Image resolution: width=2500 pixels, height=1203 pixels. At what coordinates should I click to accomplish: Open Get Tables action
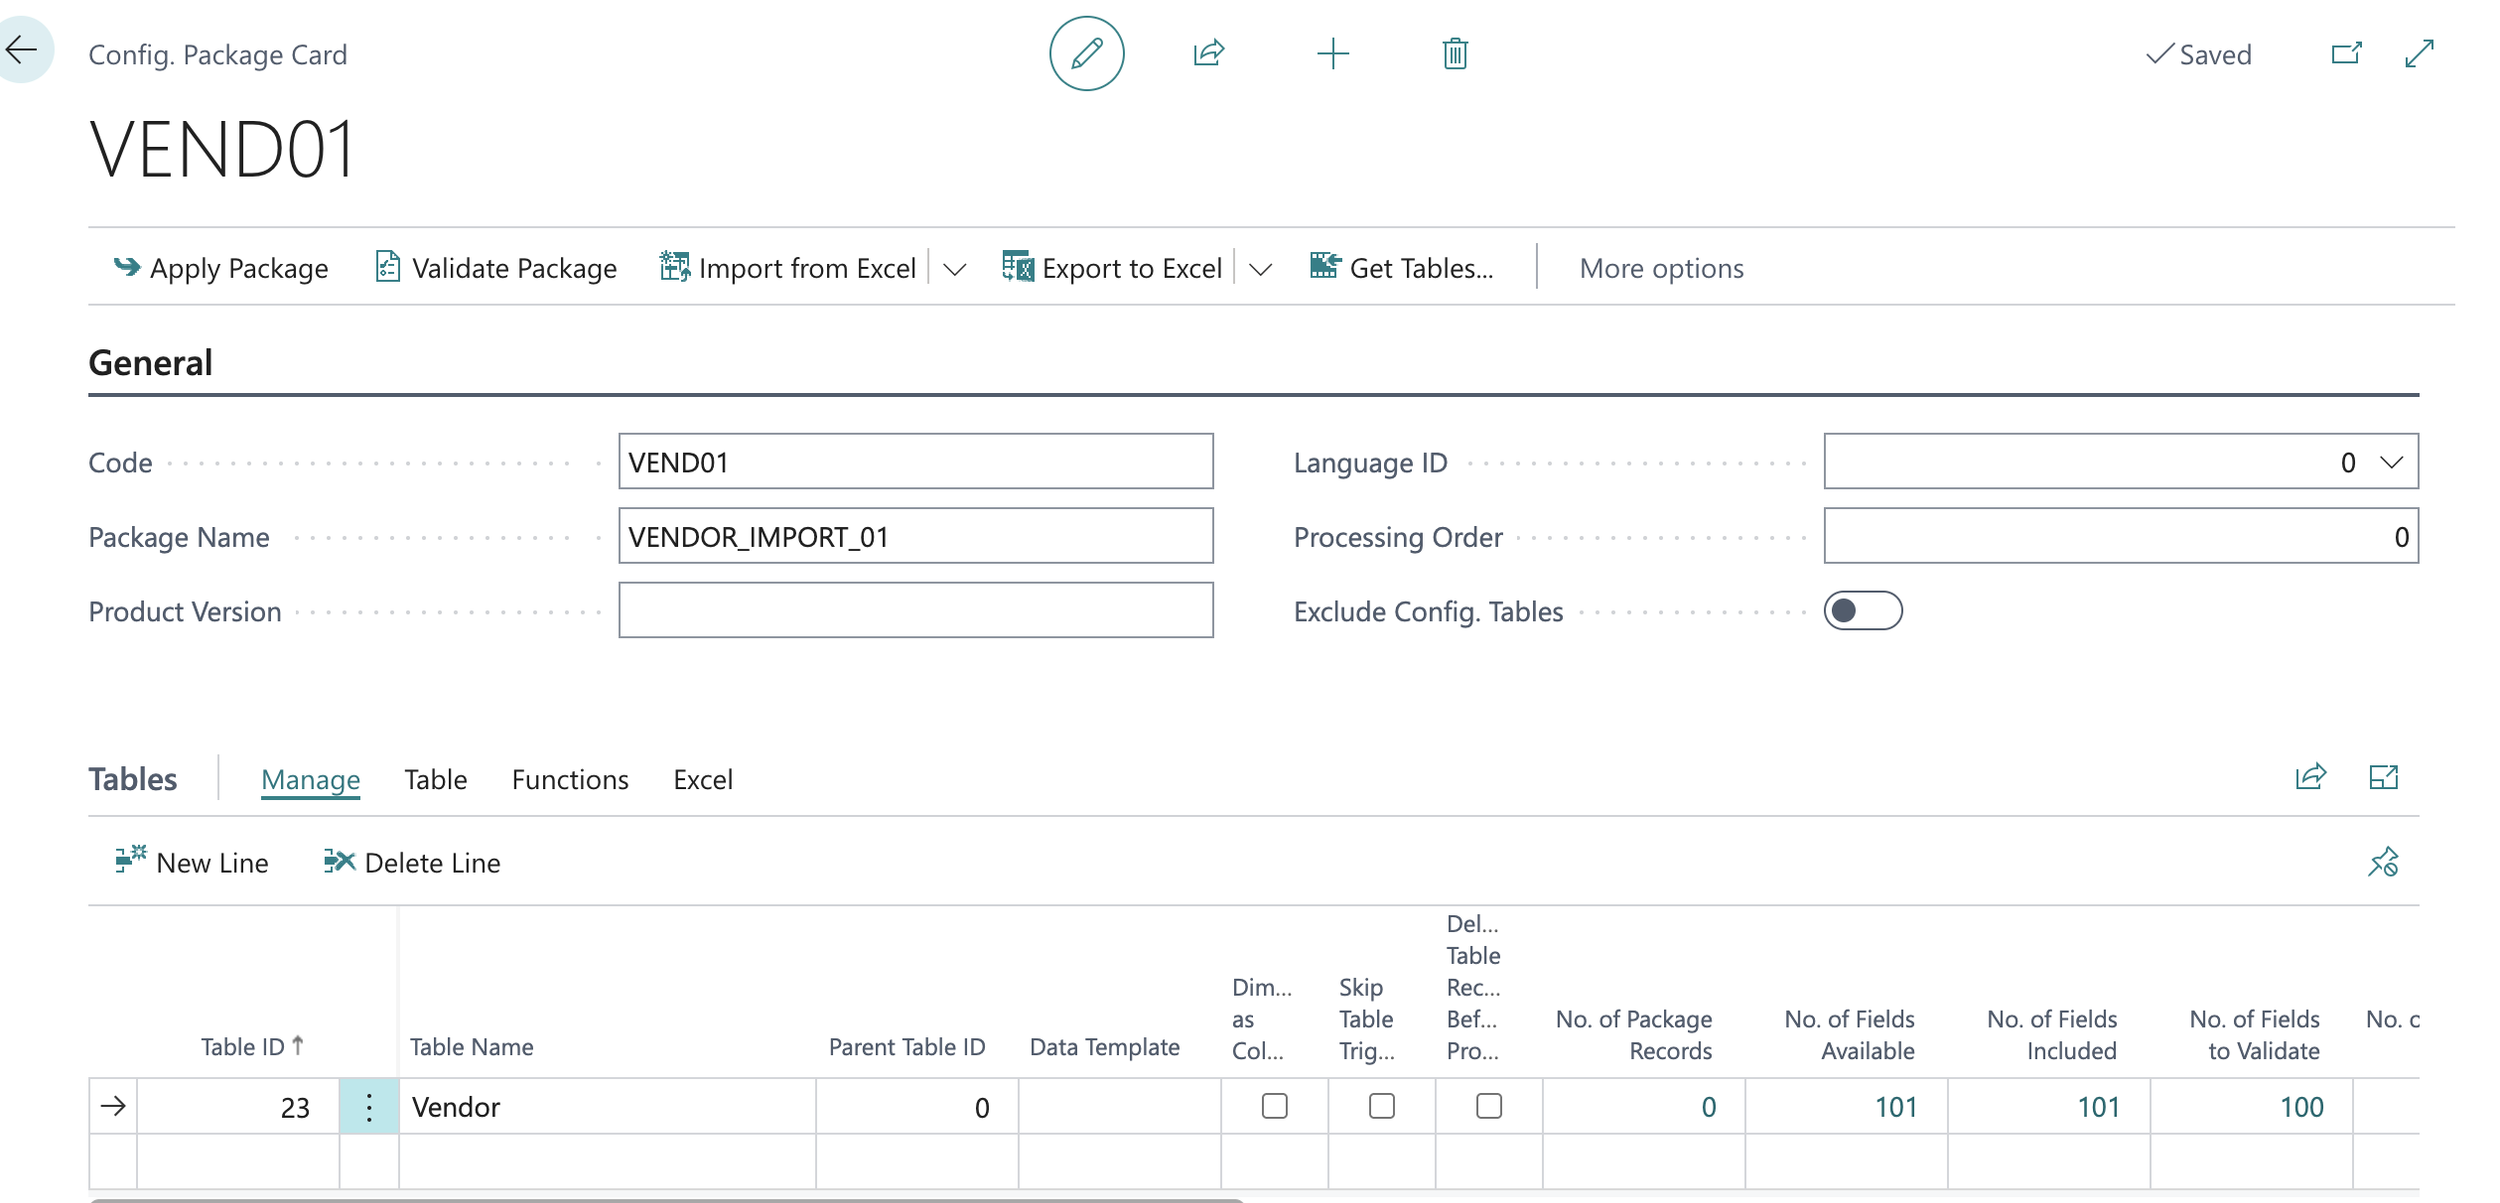[1402, 268]
